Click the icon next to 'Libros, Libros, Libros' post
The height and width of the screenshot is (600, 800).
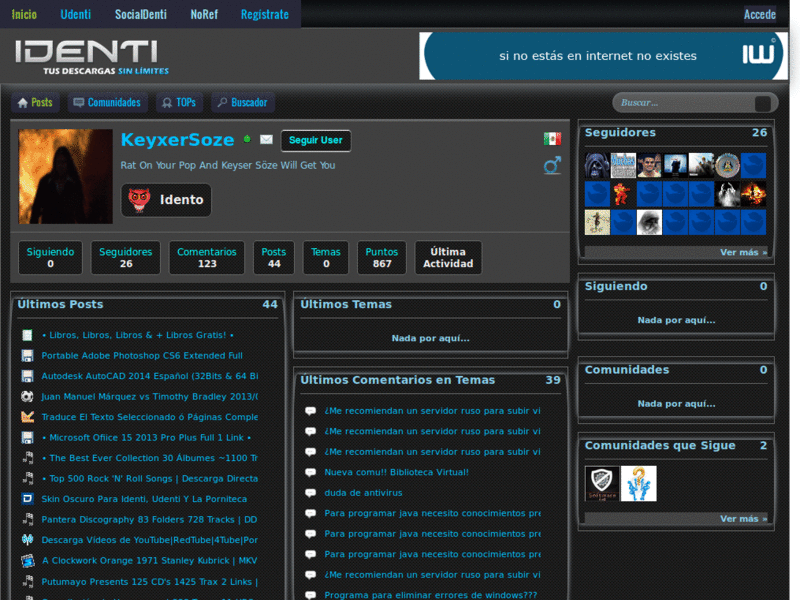point(27,335)
